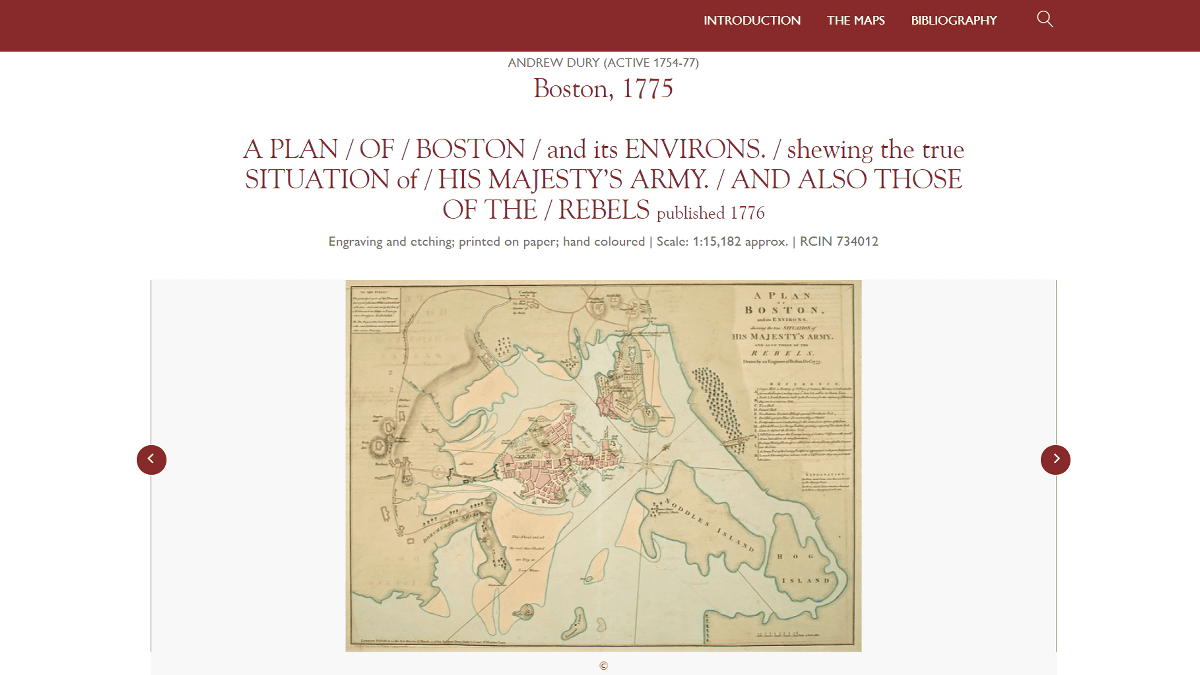The image size is (1200, 675).
Task: Click the 'RCIN 734012' reference text
Action: pos(839,241)
